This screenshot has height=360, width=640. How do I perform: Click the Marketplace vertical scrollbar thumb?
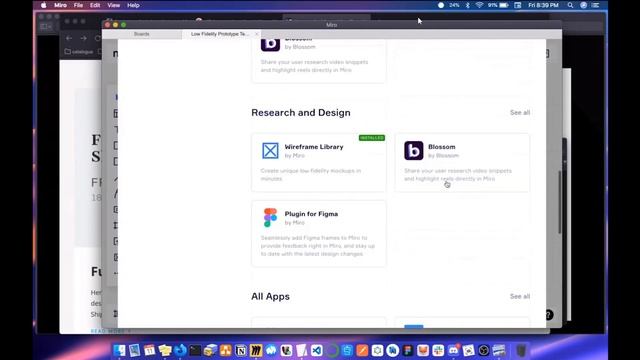(x=560, y=202)
